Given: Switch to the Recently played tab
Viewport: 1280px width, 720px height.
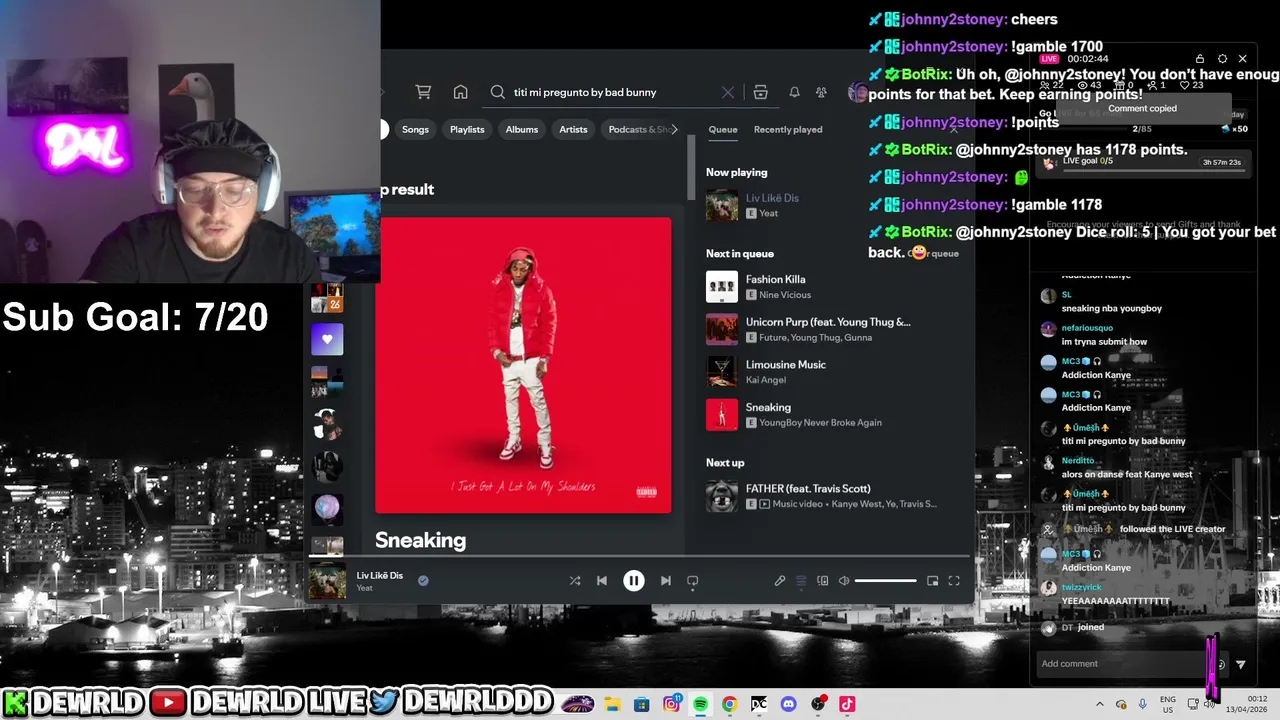Looking at the screenshot, I should click(x=788, y=129).
